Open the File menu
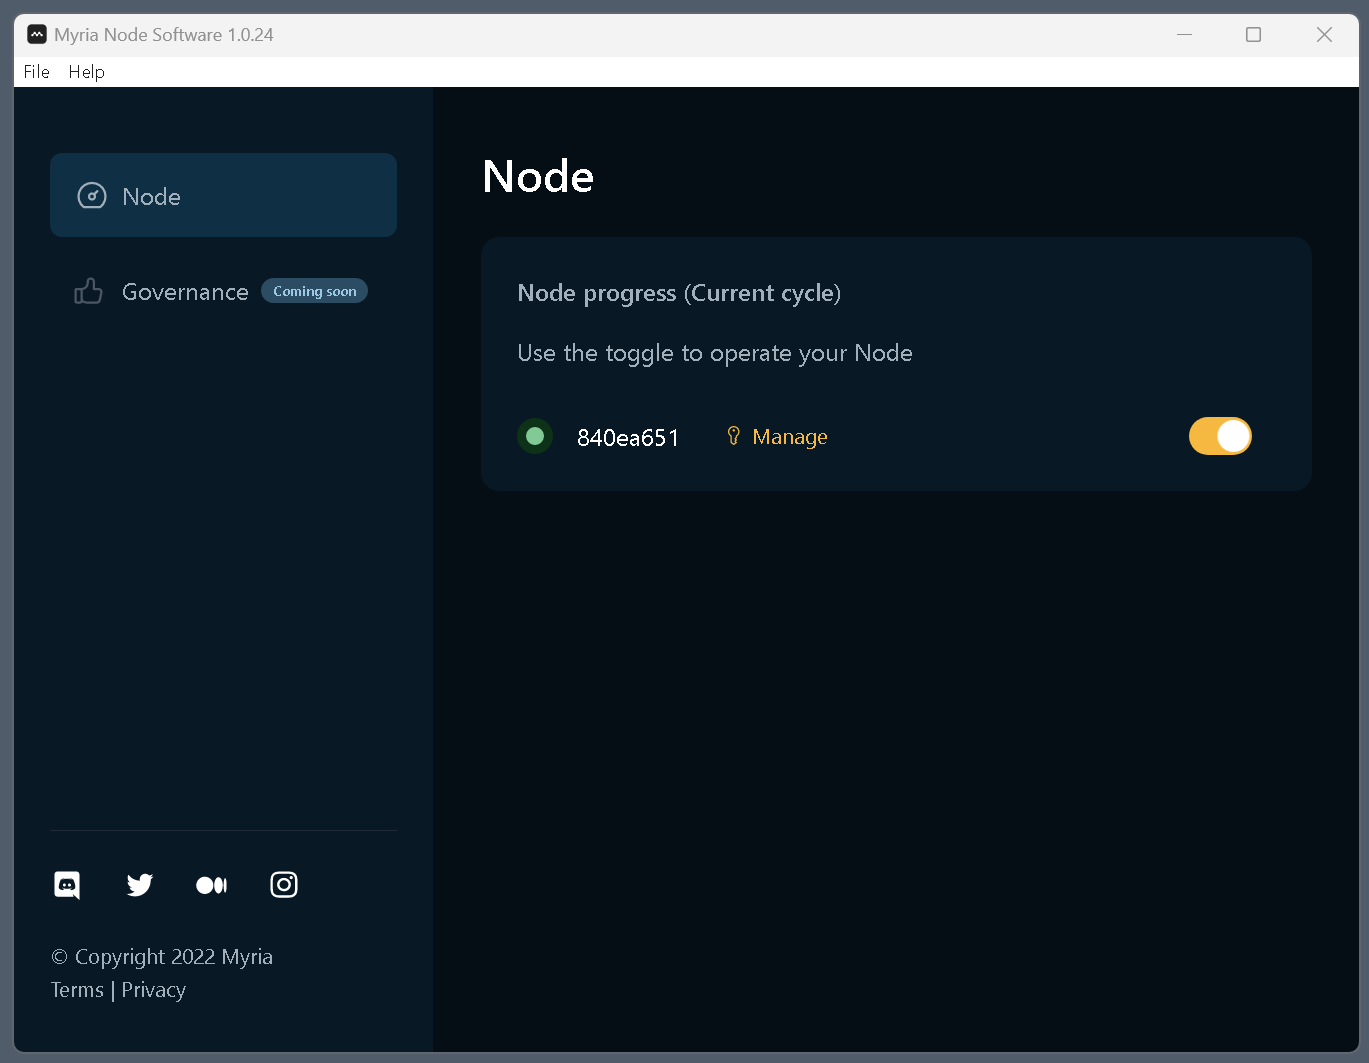Viewport: 1369px width, 1063px height. click(x=37, y=72)
